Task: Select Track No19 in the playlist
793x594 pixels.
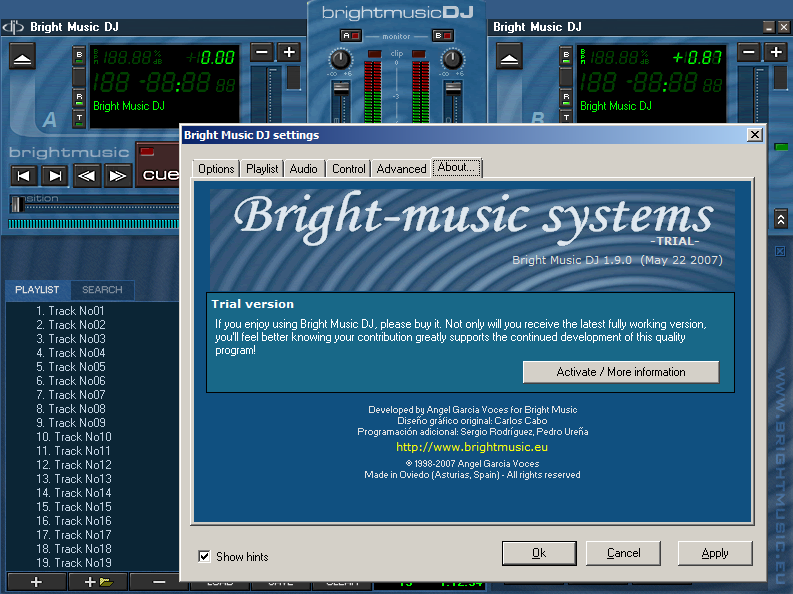Action: click(74, 563)
